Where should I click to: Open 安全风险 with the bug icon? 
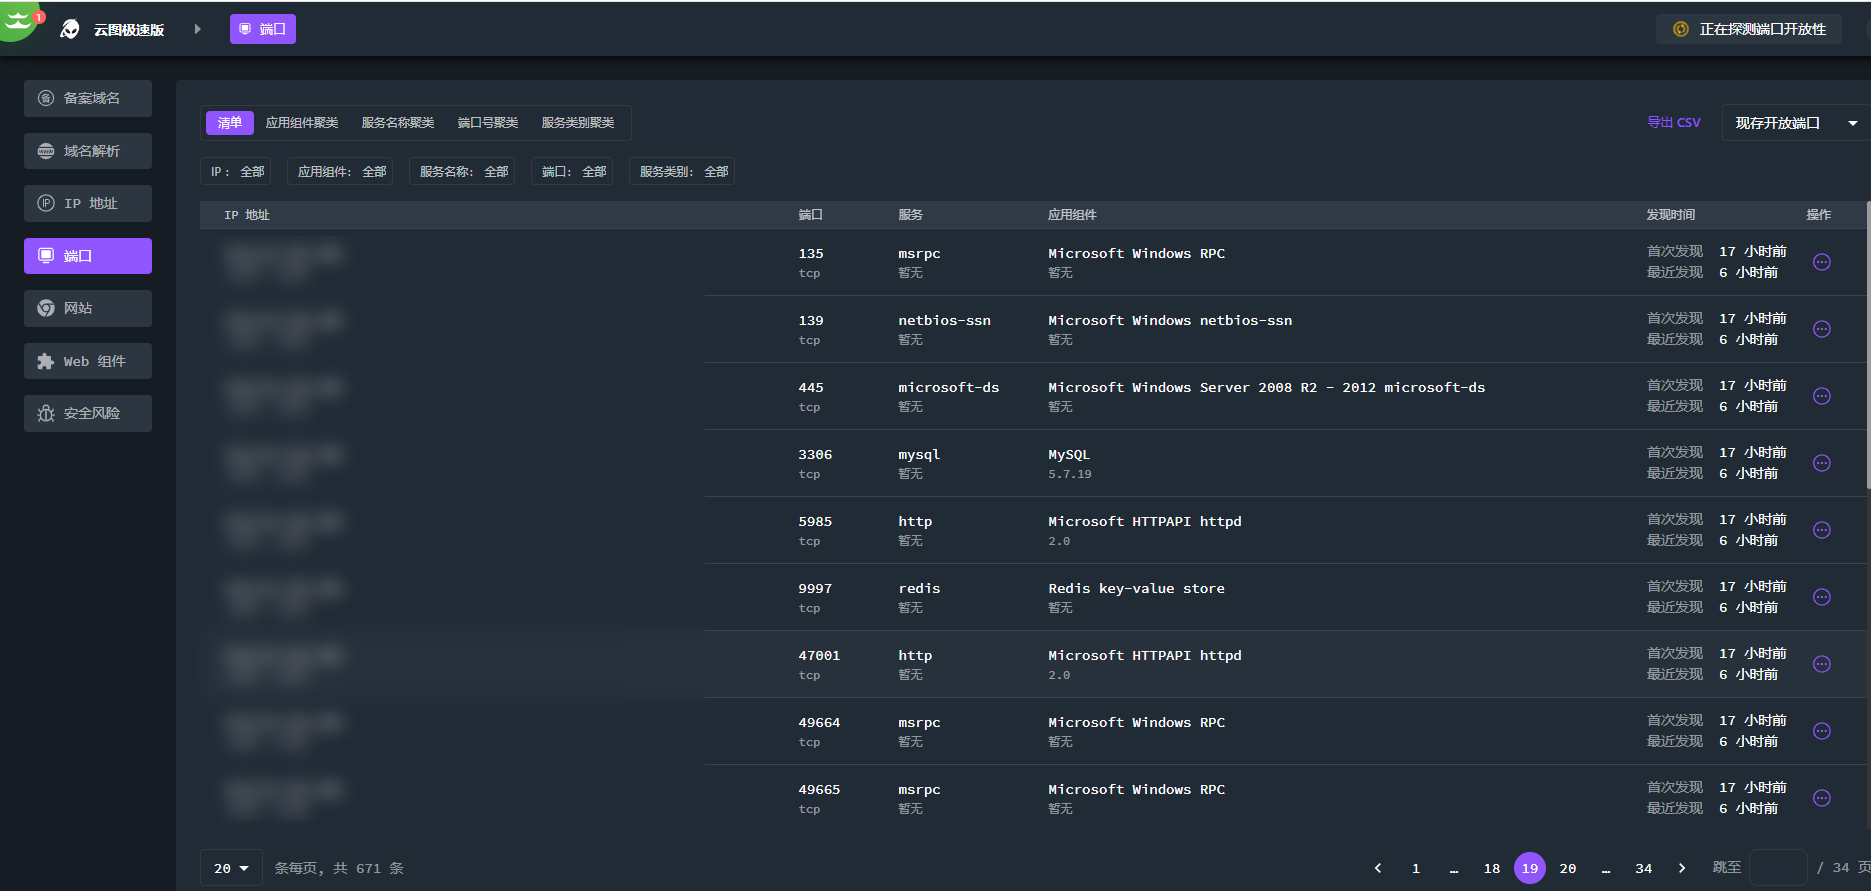click(88, 413)
